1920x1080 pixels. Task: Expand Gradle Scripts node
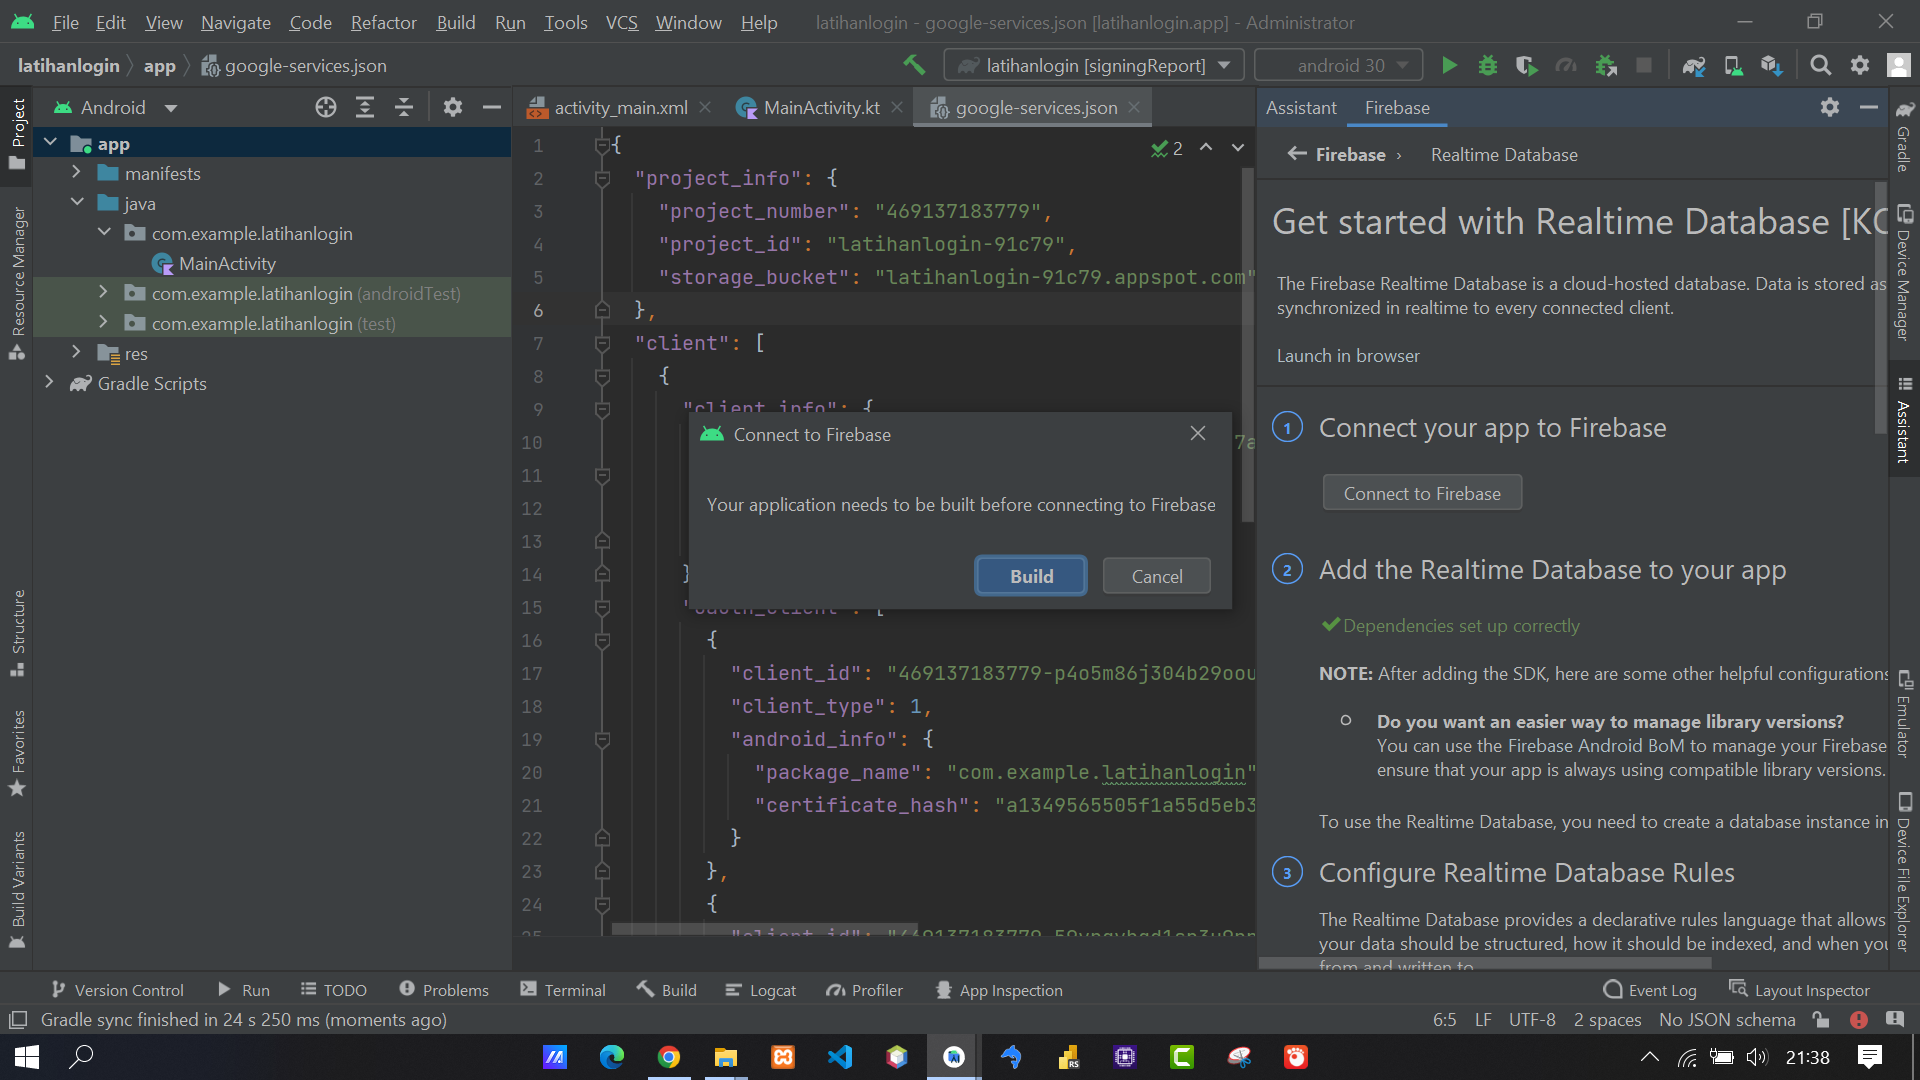tap(49, 383)
